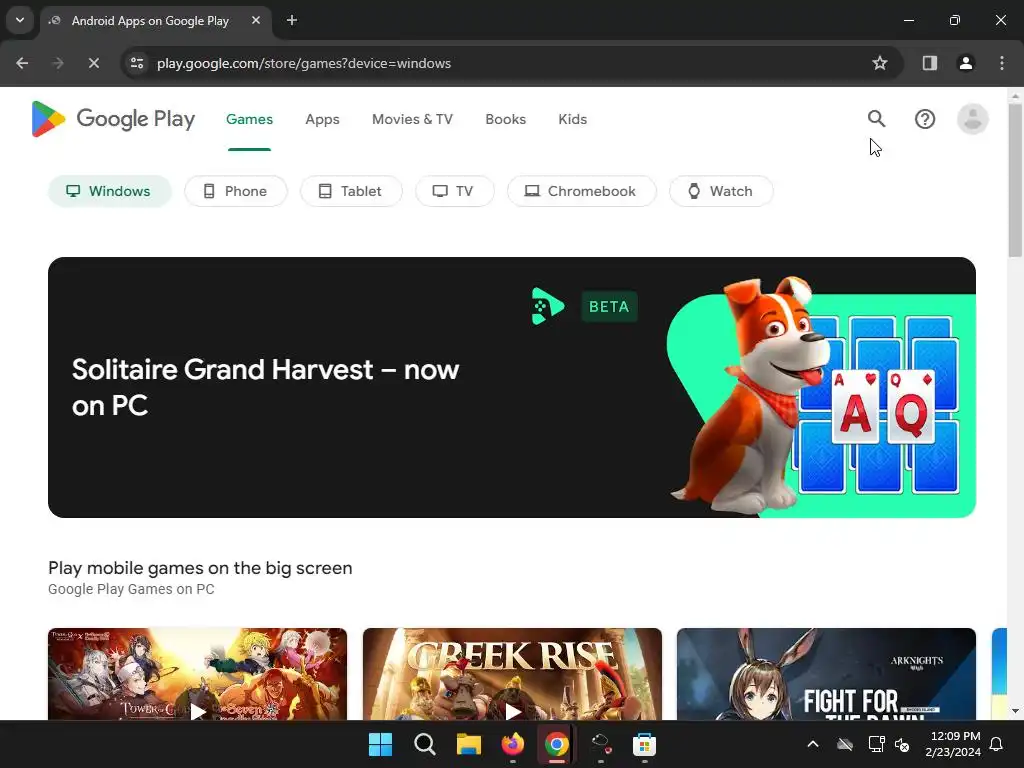Screen dimensions: 1024x768
Task: Select the Windows device filter chip
Action: (110, 191)
